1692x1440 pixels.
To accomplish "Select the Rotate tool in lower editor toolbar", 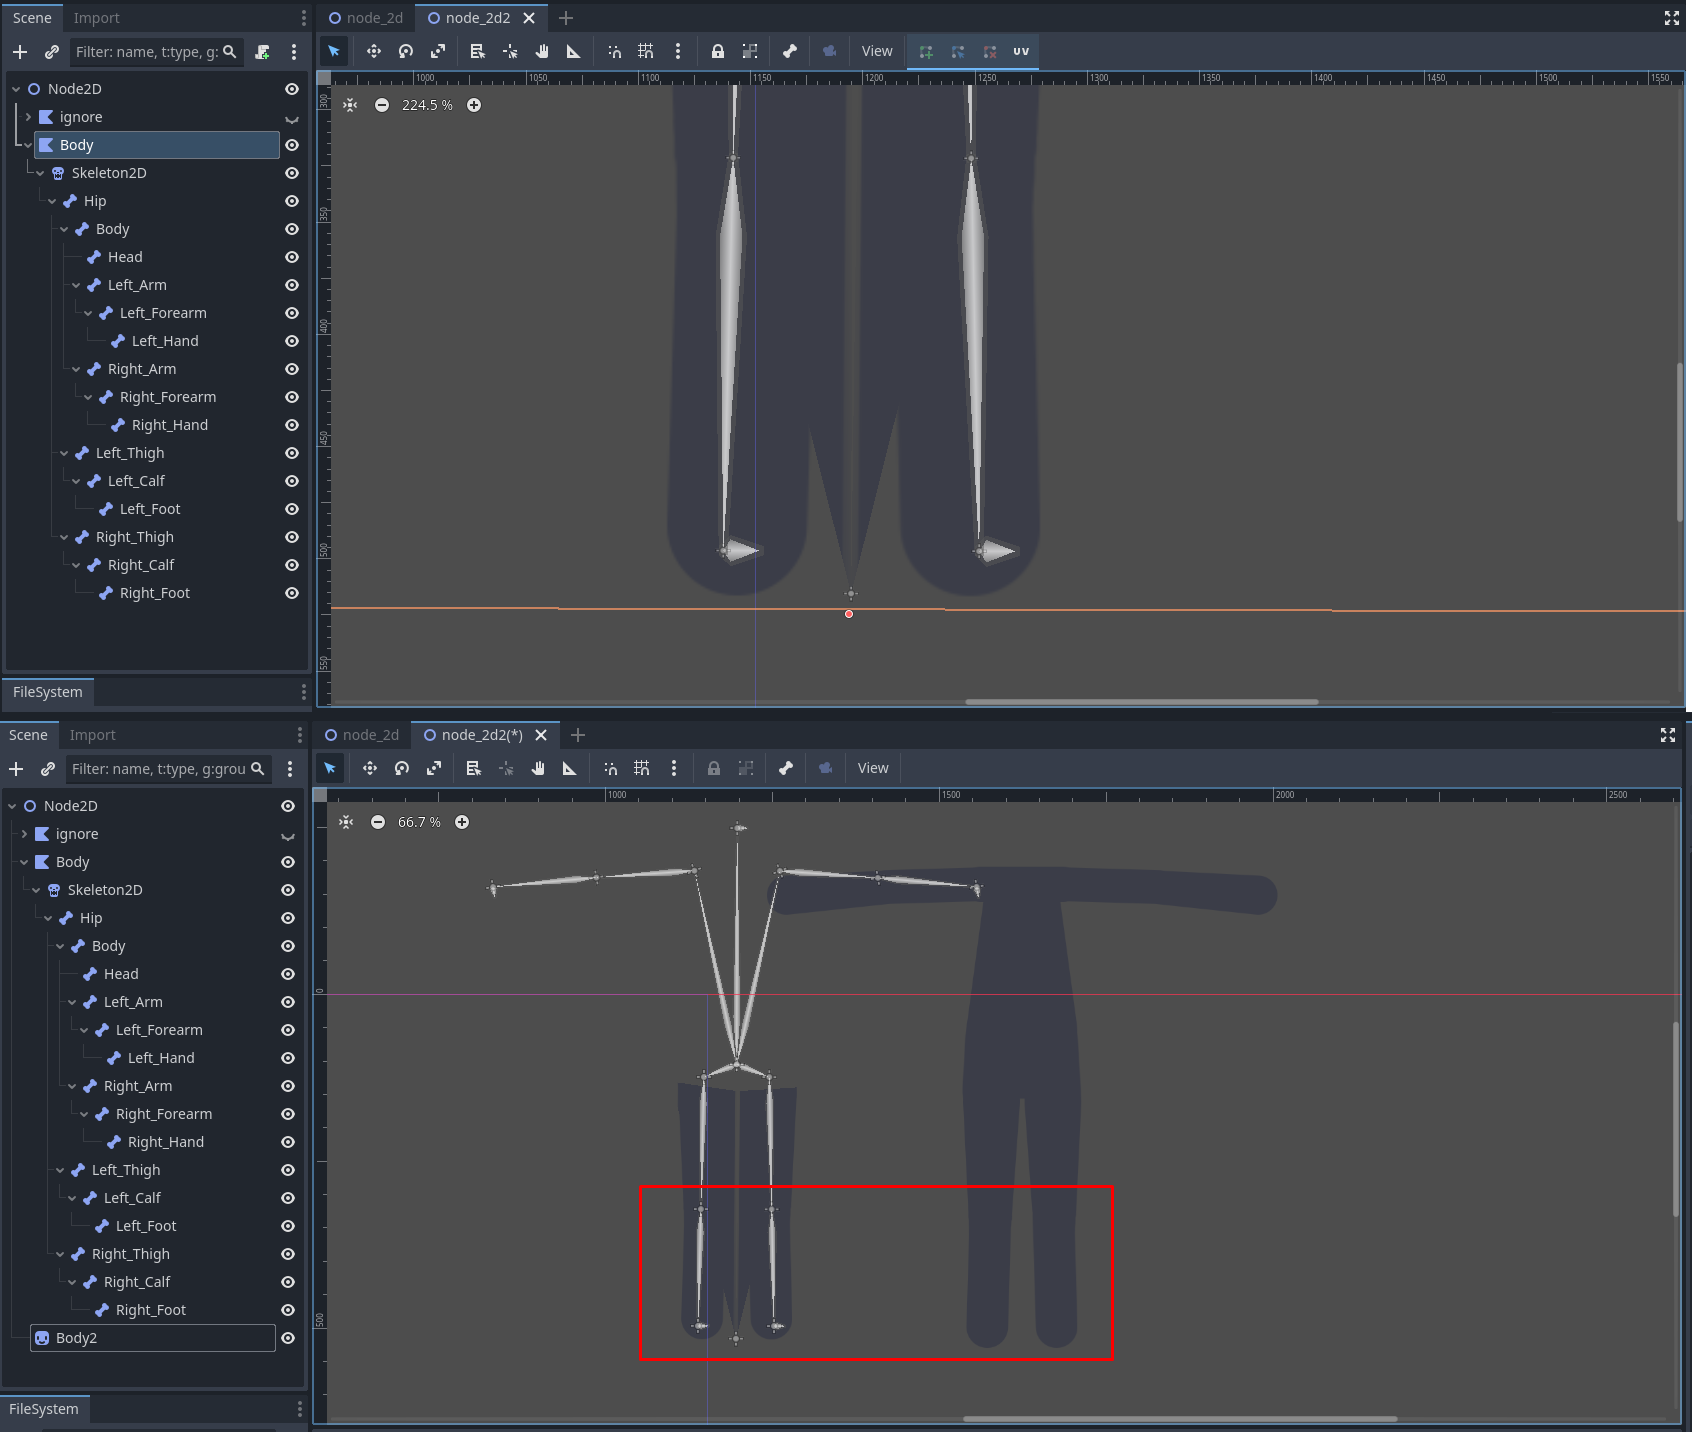I will click(x=401, y=768).
